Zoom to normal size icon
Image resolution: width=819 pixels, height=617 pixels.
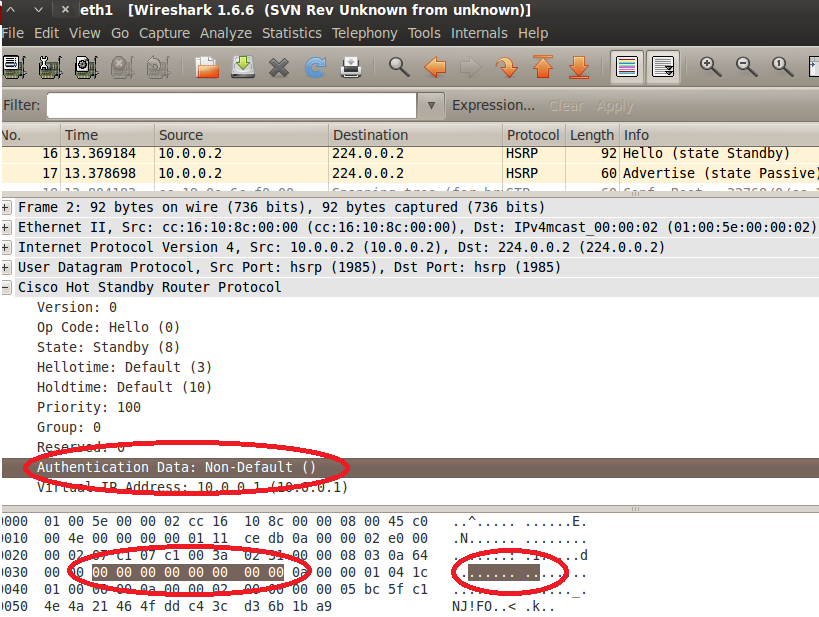782,67
